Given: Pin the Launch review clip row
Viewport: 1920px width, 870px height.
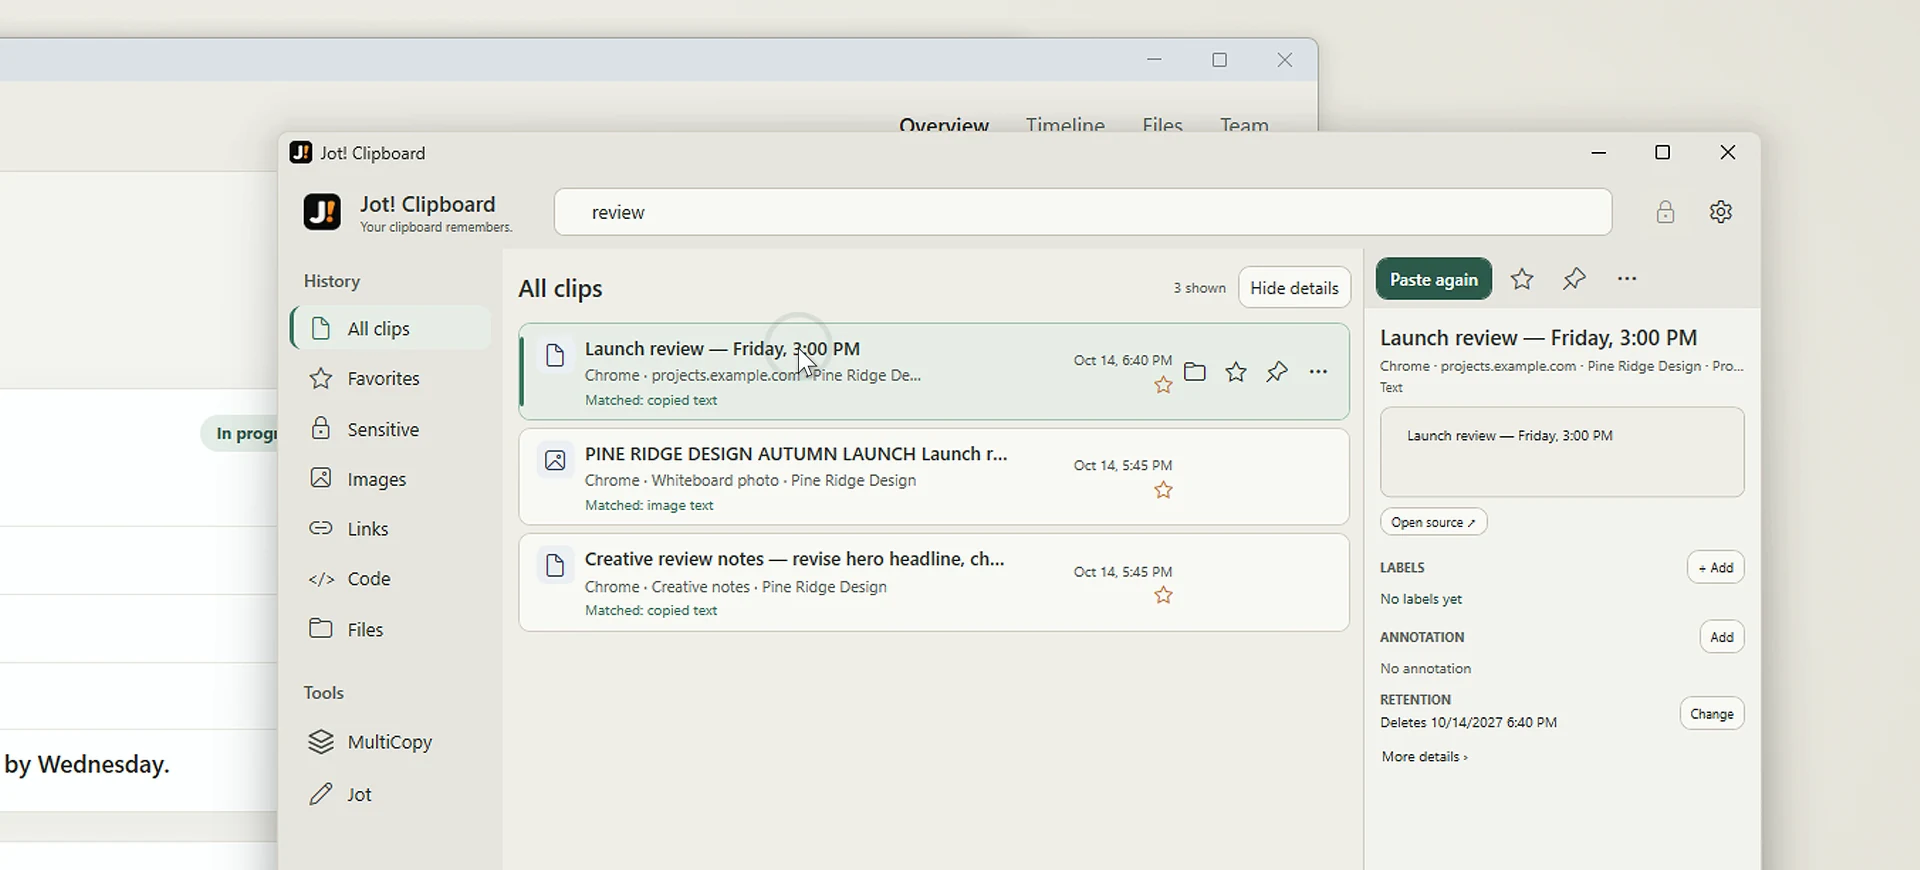Looking at the screenshot, I should [1277, 372].
